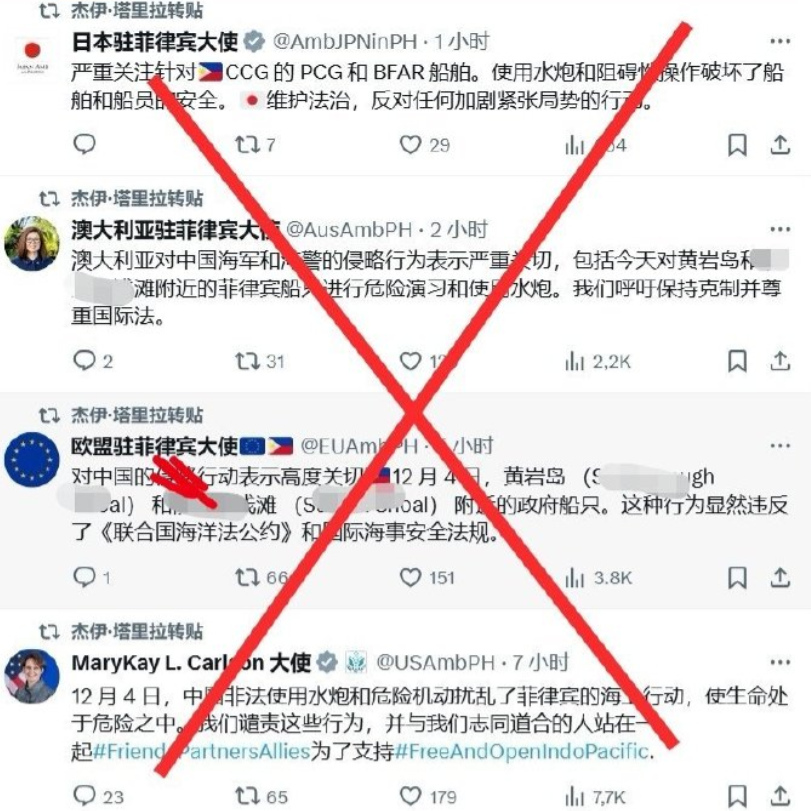
Task: Open more options for Japan ambassador's post
Action: coord(780,41)
